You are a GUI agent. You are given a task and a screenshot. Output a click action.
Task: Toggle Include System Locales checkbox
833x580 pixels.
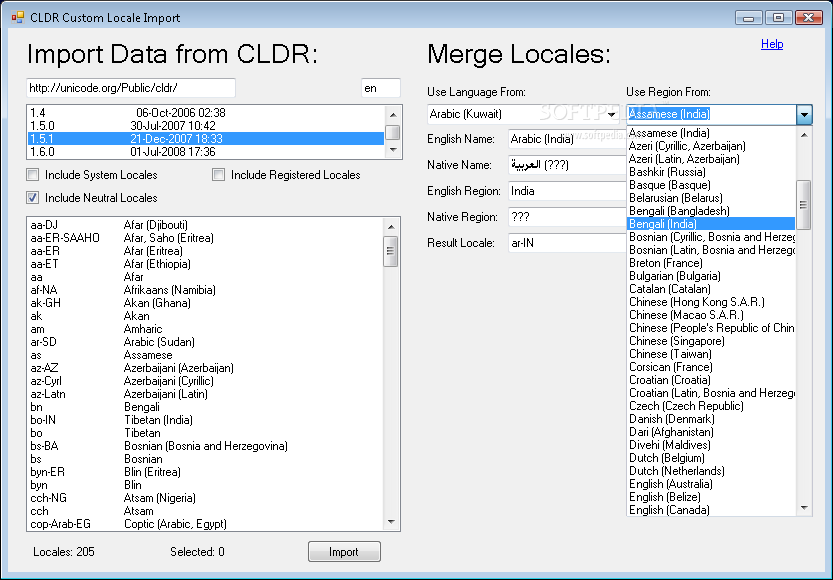[33, 175]
